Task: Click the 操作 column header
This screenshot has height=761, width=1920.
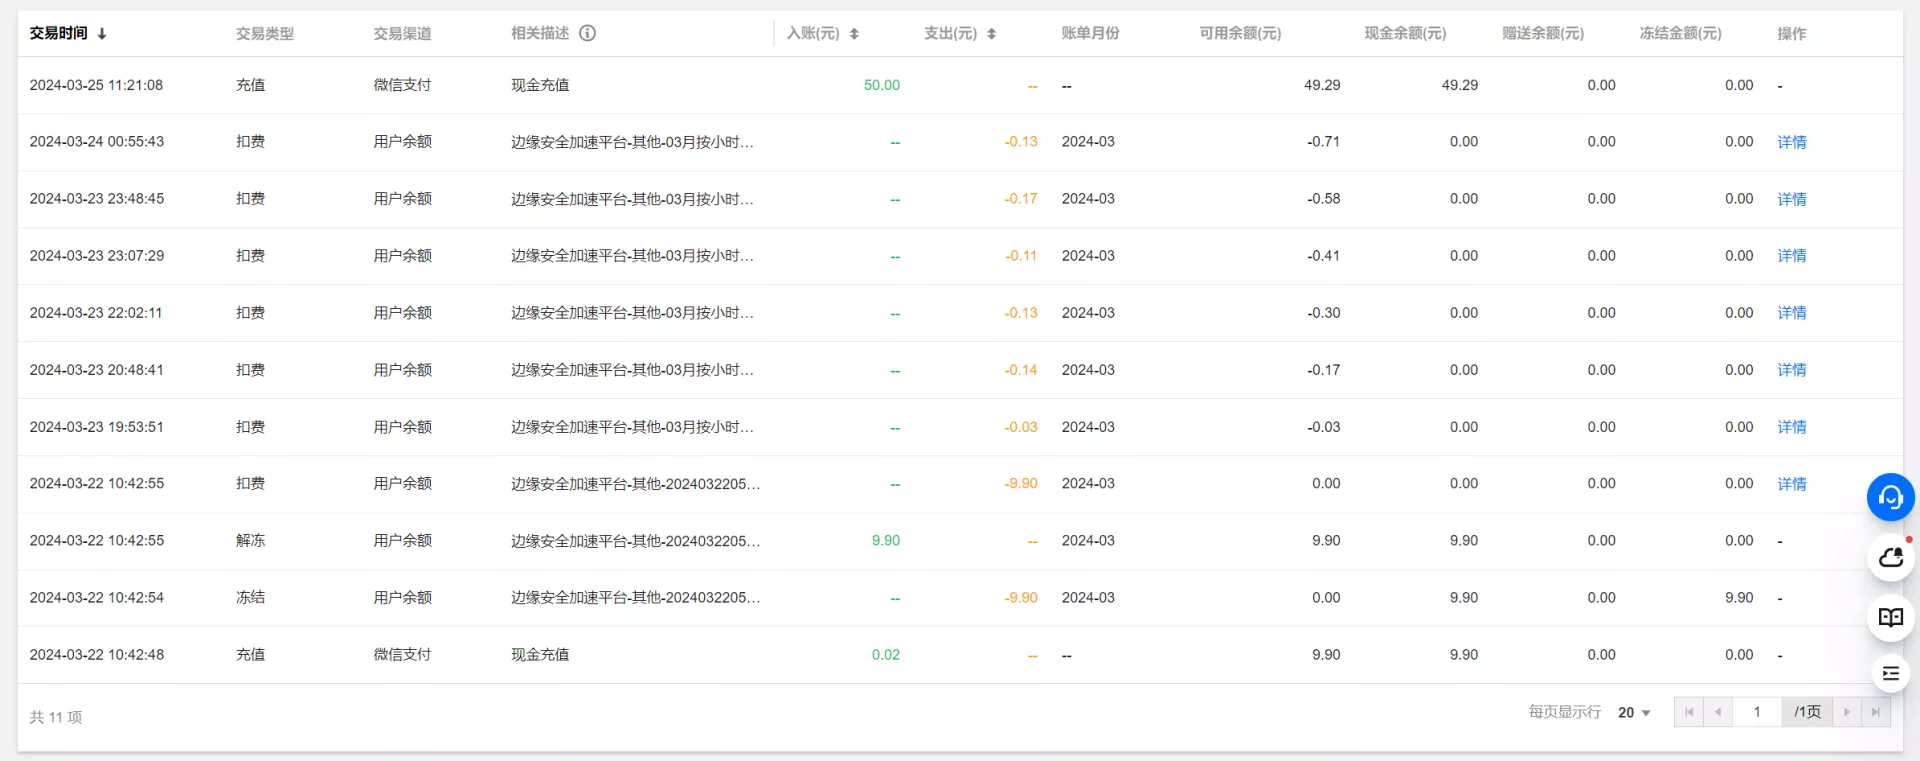Action: click(x=1791, y=34)
